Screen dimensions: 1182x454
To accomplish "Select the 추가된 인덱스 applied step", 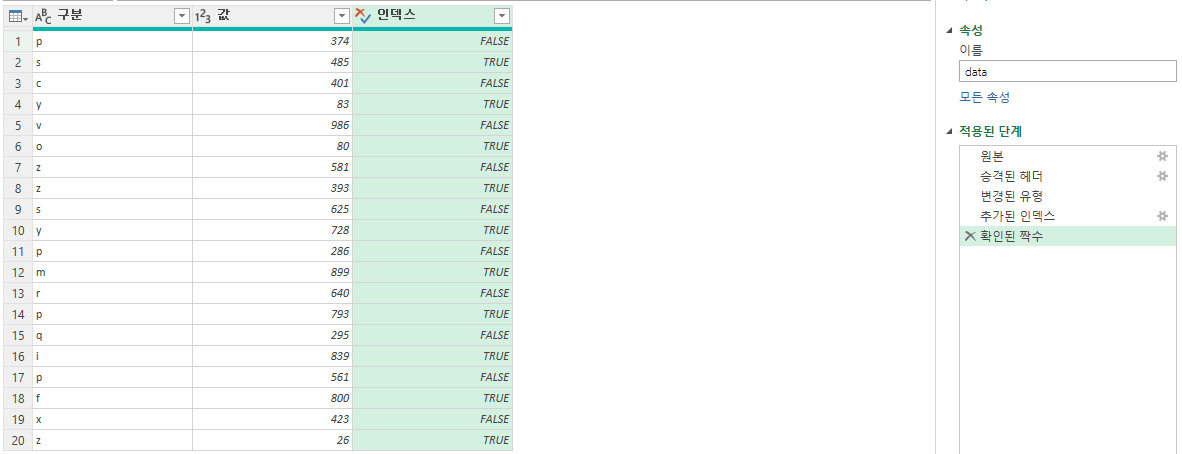I will point(1067,216).
